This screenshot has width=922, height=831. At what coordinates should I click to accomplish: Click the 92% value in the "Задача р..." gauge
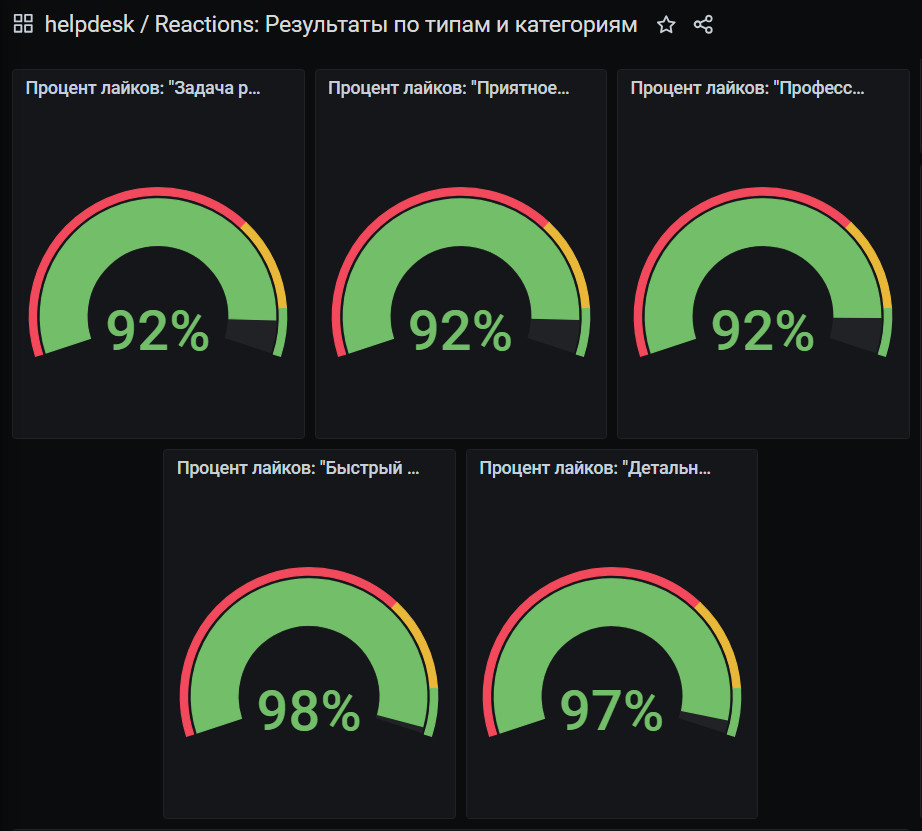point(158,331)
